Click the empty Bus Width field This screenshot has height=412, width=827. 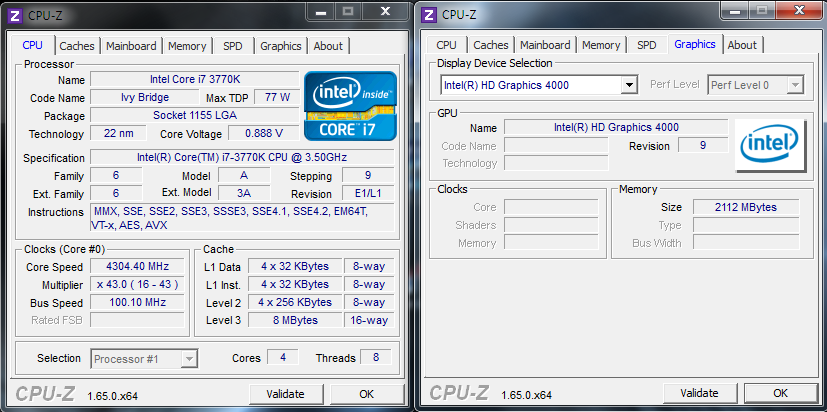(x=746, y=243)
